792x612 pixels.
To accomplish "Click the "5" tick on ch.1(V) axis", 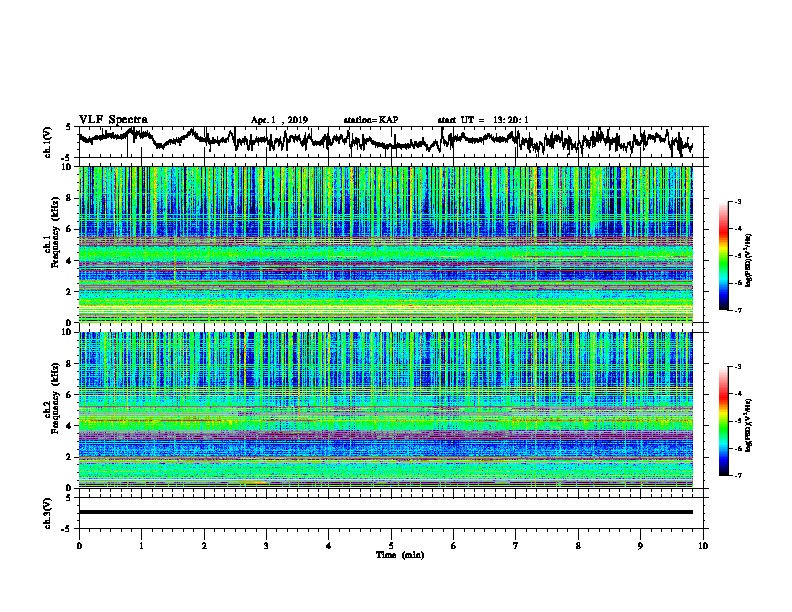I will tap(68, 127).
